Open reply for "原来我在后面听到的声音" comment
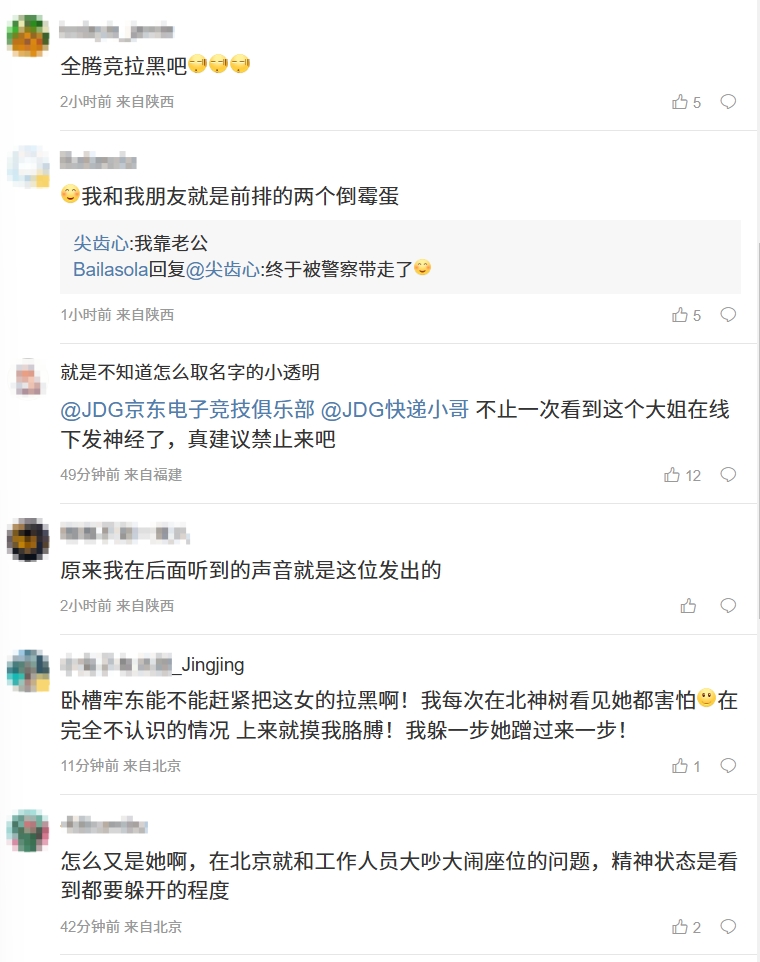 click(x=728, y=606)
